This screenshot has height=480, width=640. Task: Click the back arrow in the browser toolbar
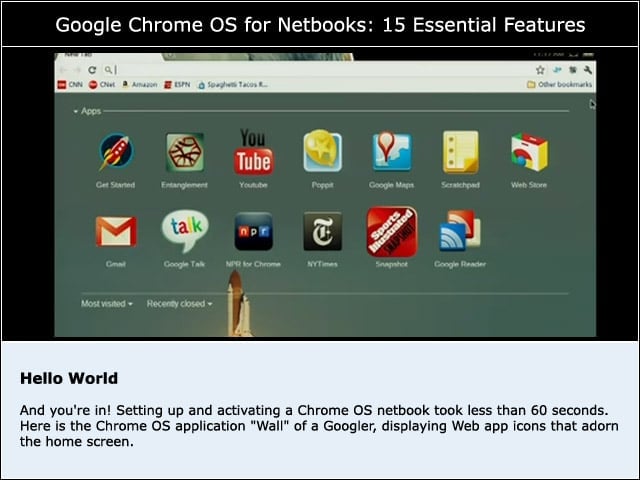(x=63, y=70)
